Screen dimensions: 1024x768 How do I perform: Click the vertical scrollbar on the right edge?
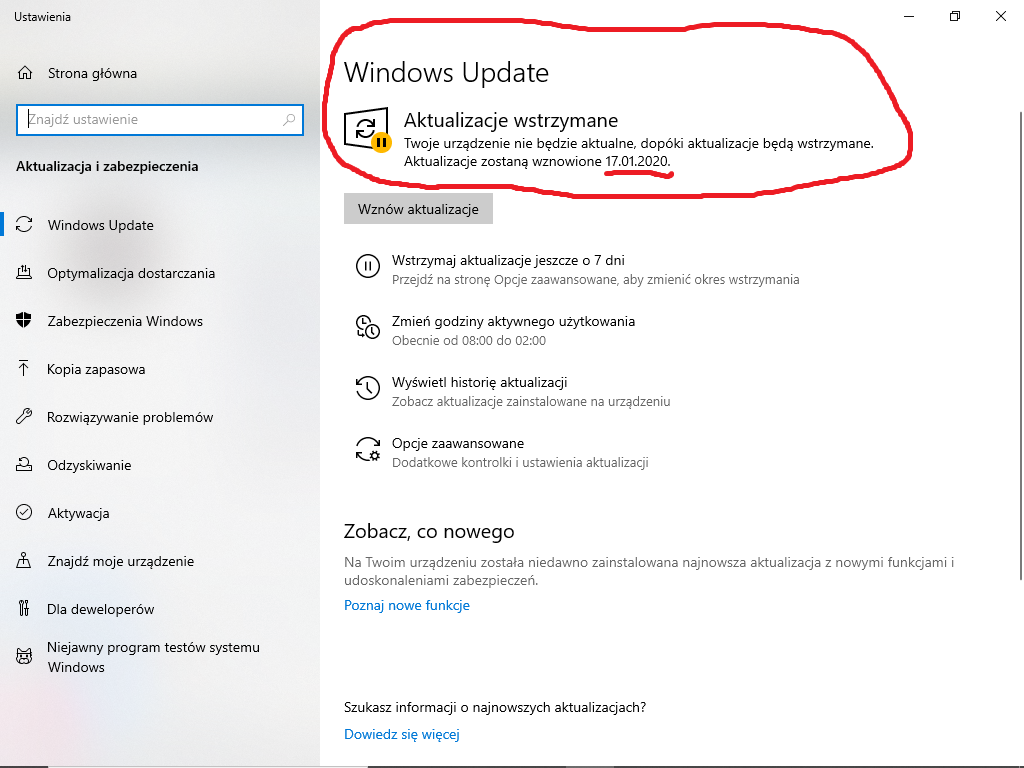point(1021,346)
